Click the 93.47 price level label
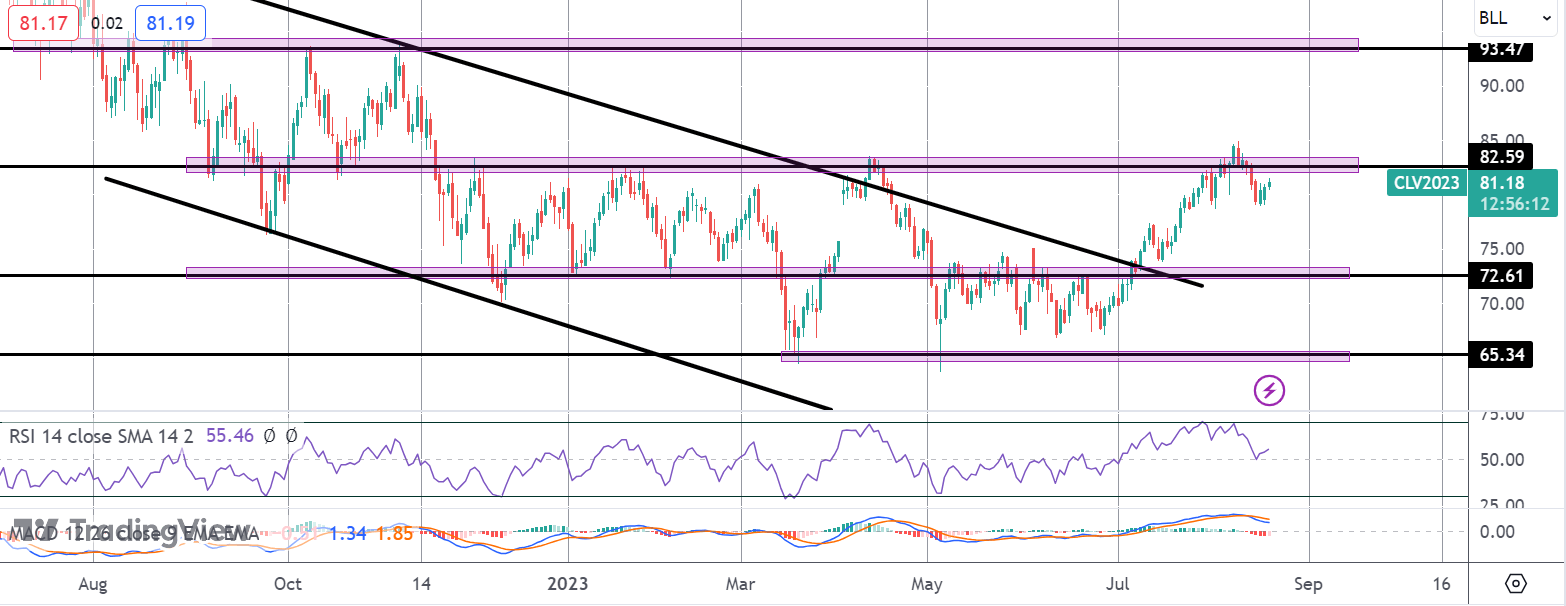The width and height of the screenshot is (1566, 606). pyautogui.click(x=1501, y=49)
